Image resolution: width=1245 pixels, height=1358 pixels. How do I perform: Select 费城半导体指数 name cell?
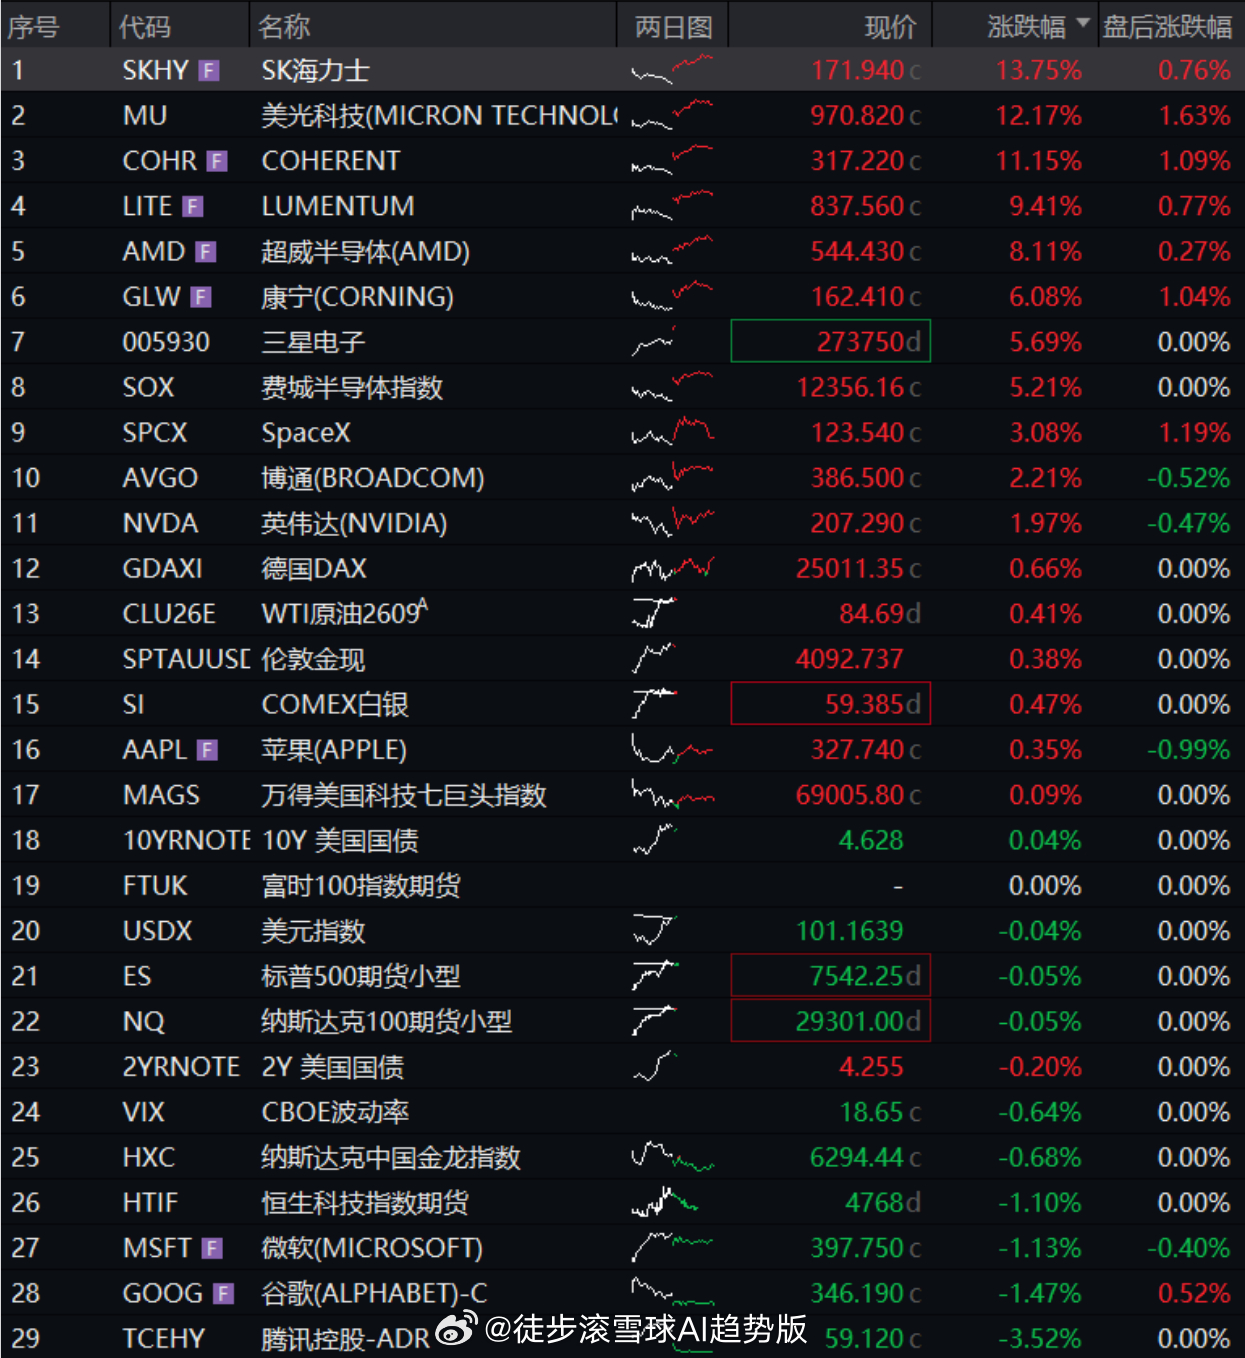click(x=352, y=388)
